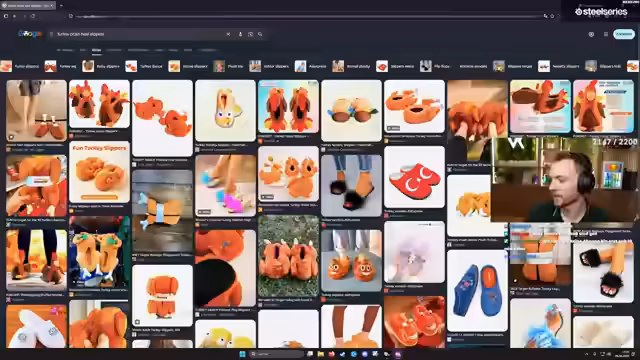Open the Fun Turkey Slippers image
Viewport: 640px width, 360px height.
(99, 172)
